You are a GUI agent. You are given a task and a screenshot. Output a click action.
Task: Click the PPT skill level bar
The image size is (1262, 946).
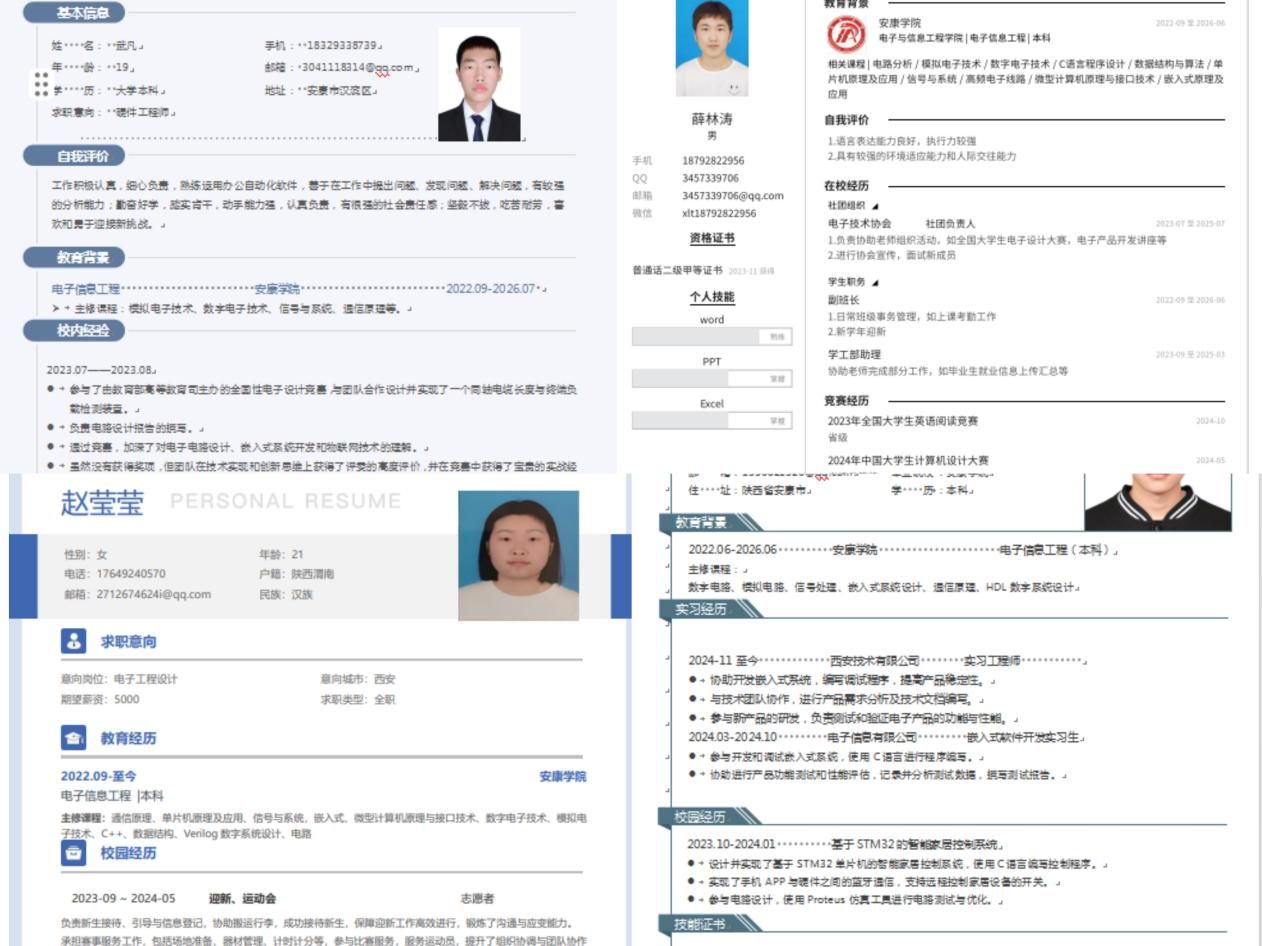click(711, 379)
